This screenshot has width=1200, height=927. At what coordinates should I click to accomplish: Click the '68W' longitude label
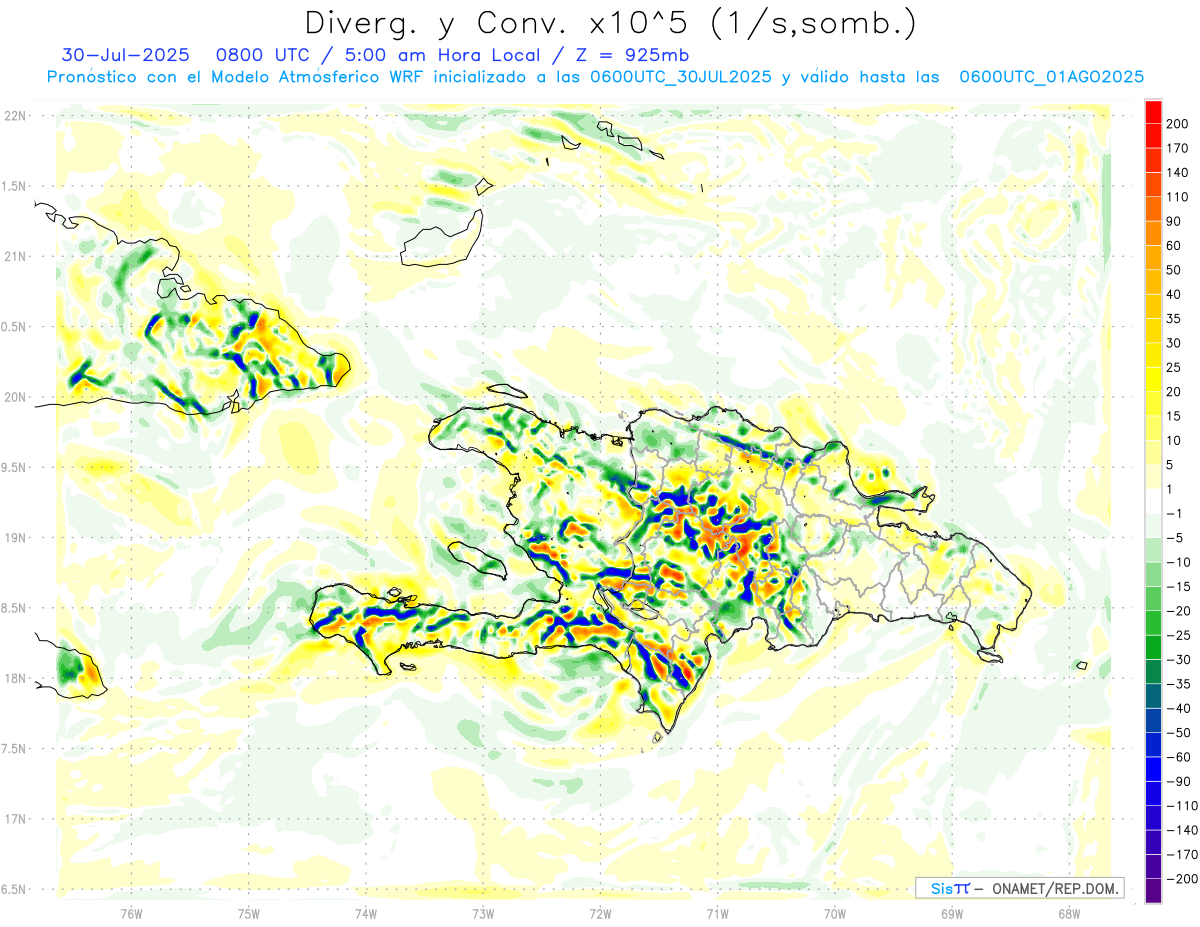pos(1069,914)
